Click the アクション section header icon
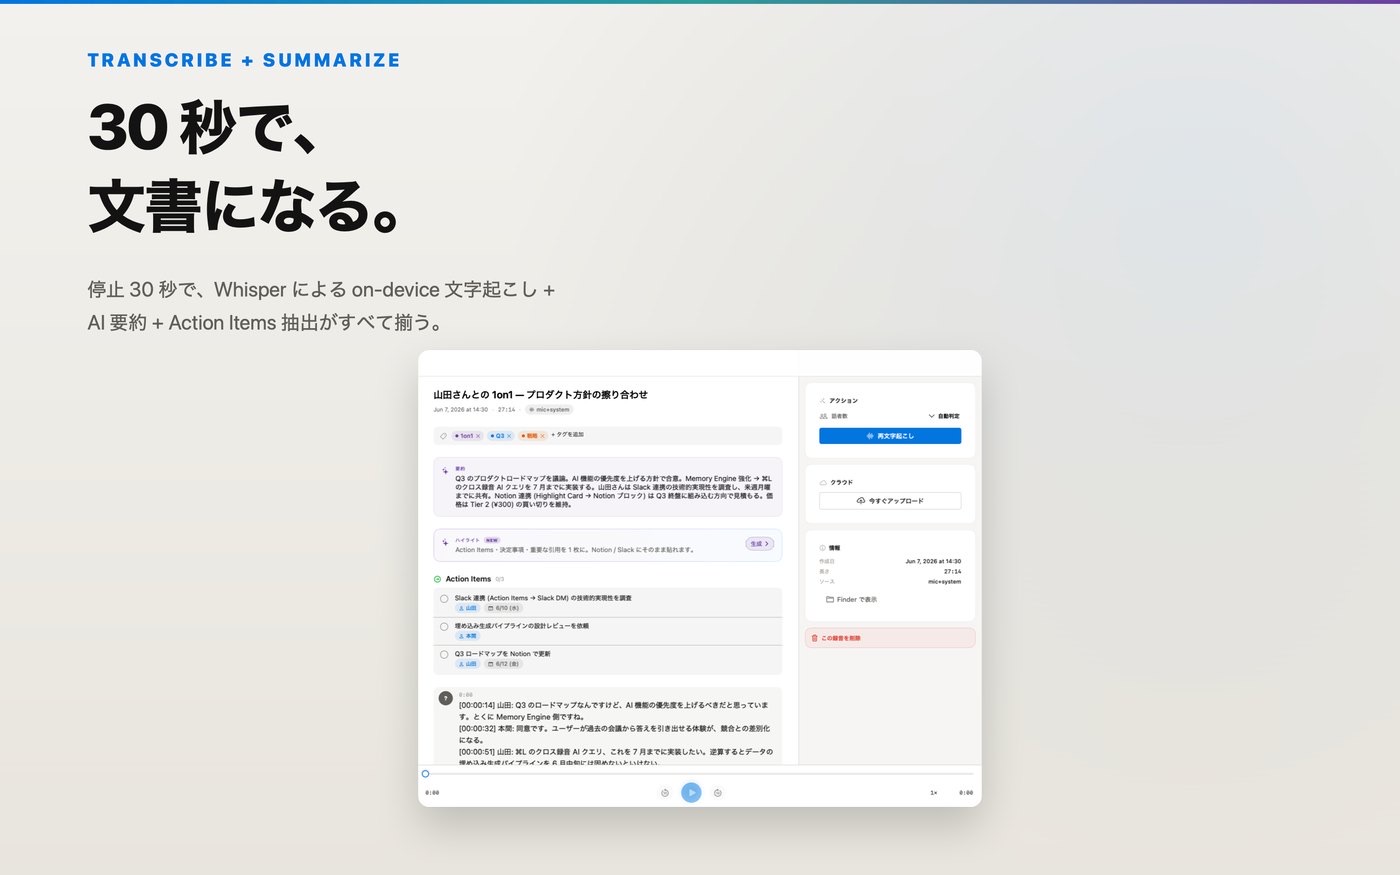 tap(823, 401)
